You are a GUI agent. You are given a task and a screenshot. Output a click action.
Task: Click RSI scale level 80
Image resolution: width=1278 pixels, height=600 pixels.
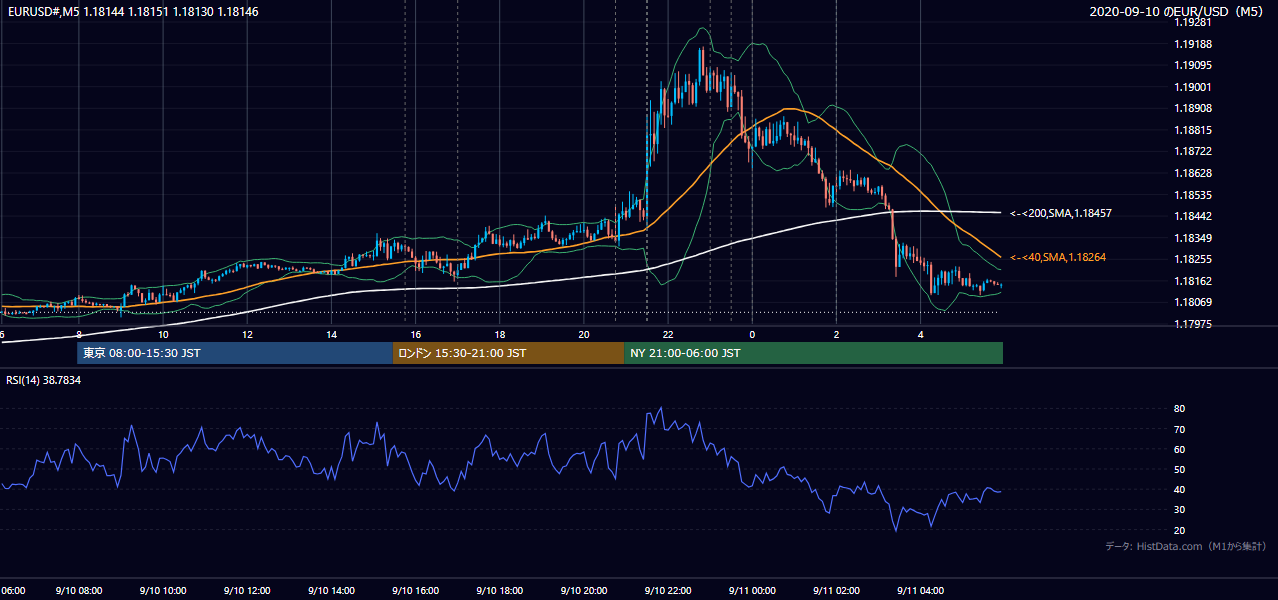pos(1179,409)
